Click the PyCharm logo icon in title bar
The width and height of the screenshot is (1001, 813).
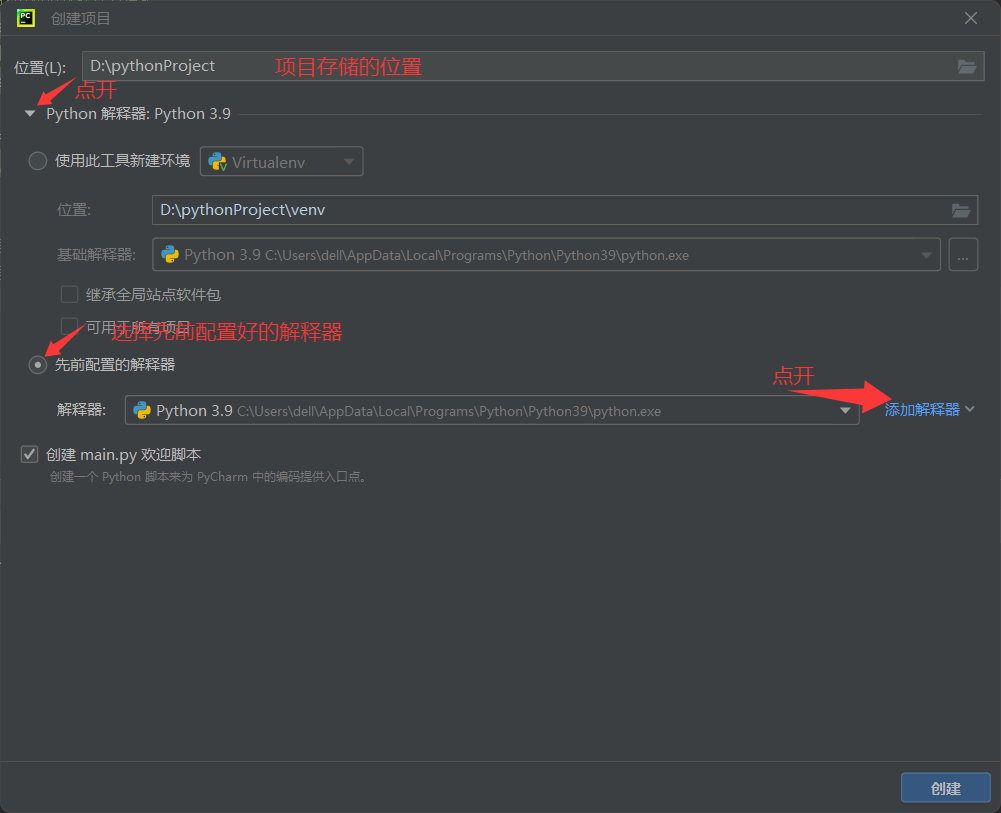tap(26, 18)
